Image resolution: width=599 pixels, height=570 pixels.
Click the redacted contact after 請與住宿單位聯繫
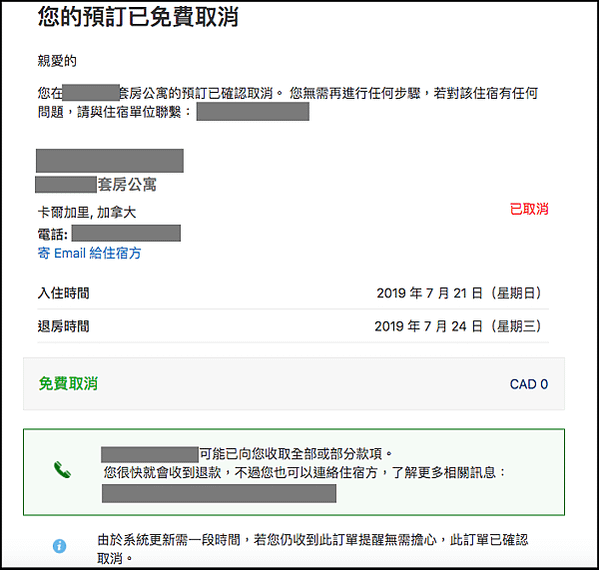click(x=253, y=112)
